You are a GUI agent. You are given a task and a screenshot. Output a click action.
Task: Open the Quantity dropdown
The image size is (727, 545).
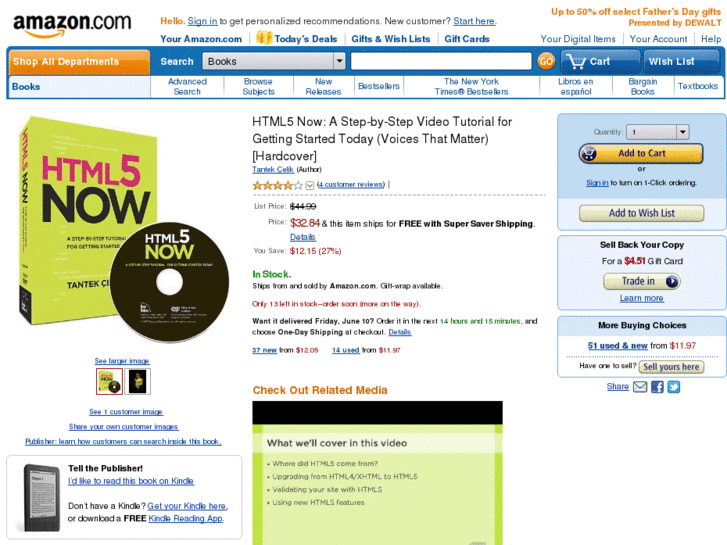tap(657, 132)
